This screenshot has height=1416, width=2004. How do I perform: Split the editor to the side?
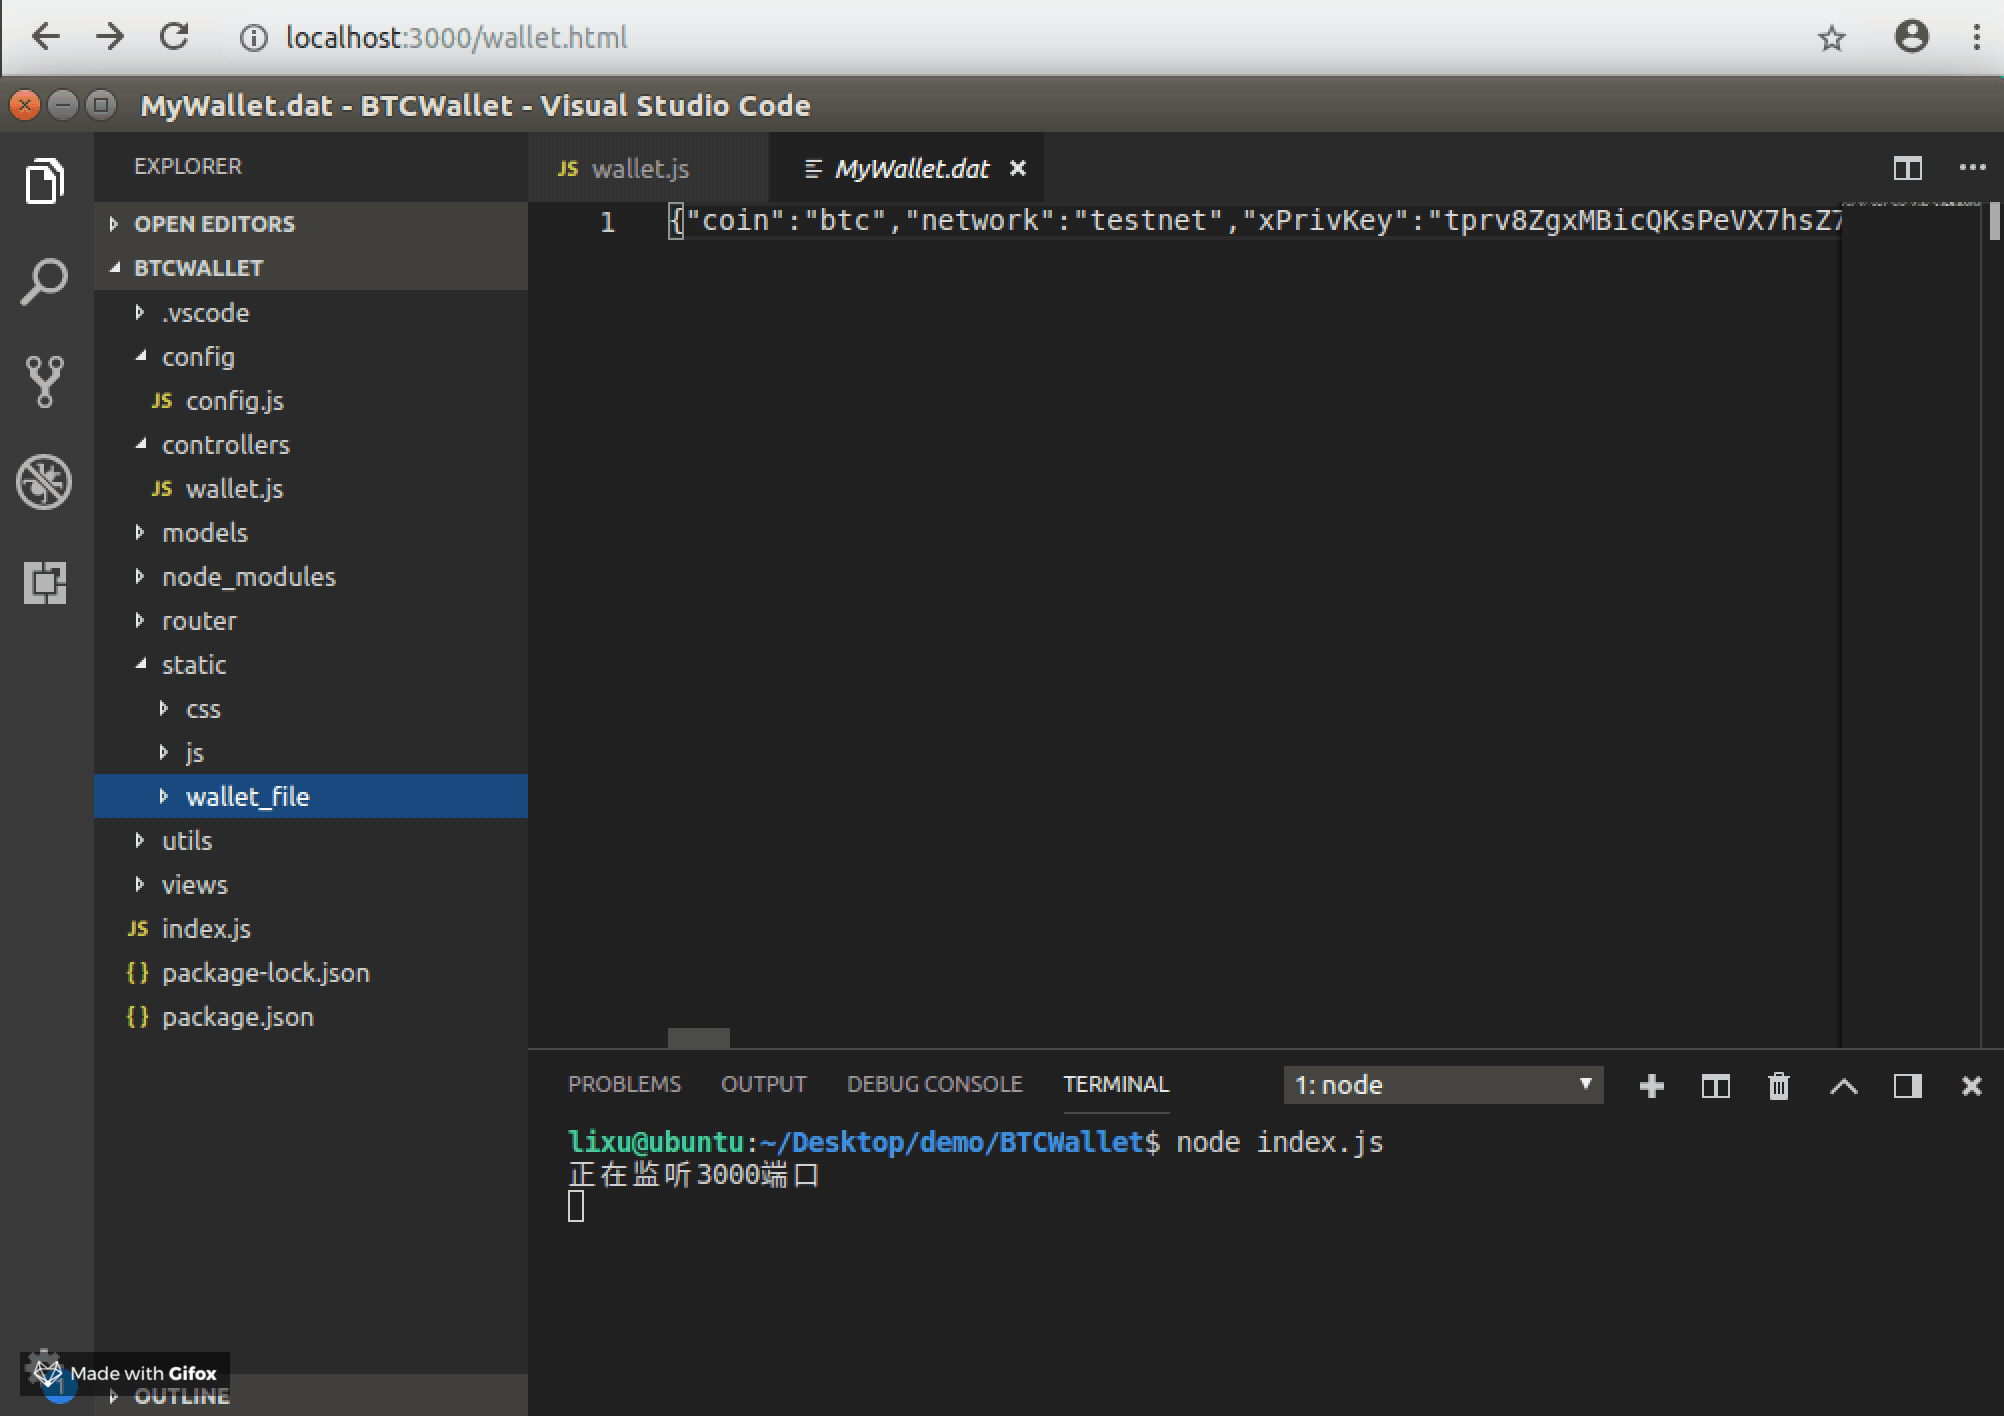(1907, 168)
